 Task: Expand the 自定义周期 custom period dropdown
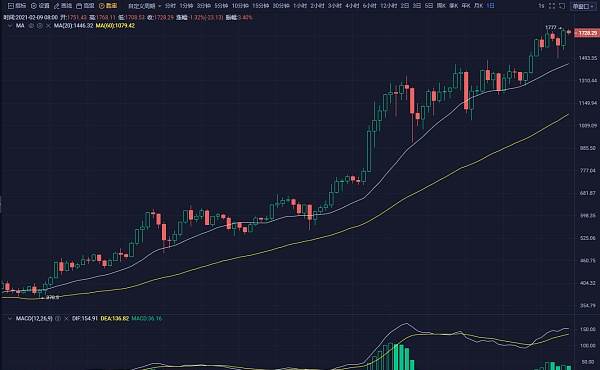[144, 6]
